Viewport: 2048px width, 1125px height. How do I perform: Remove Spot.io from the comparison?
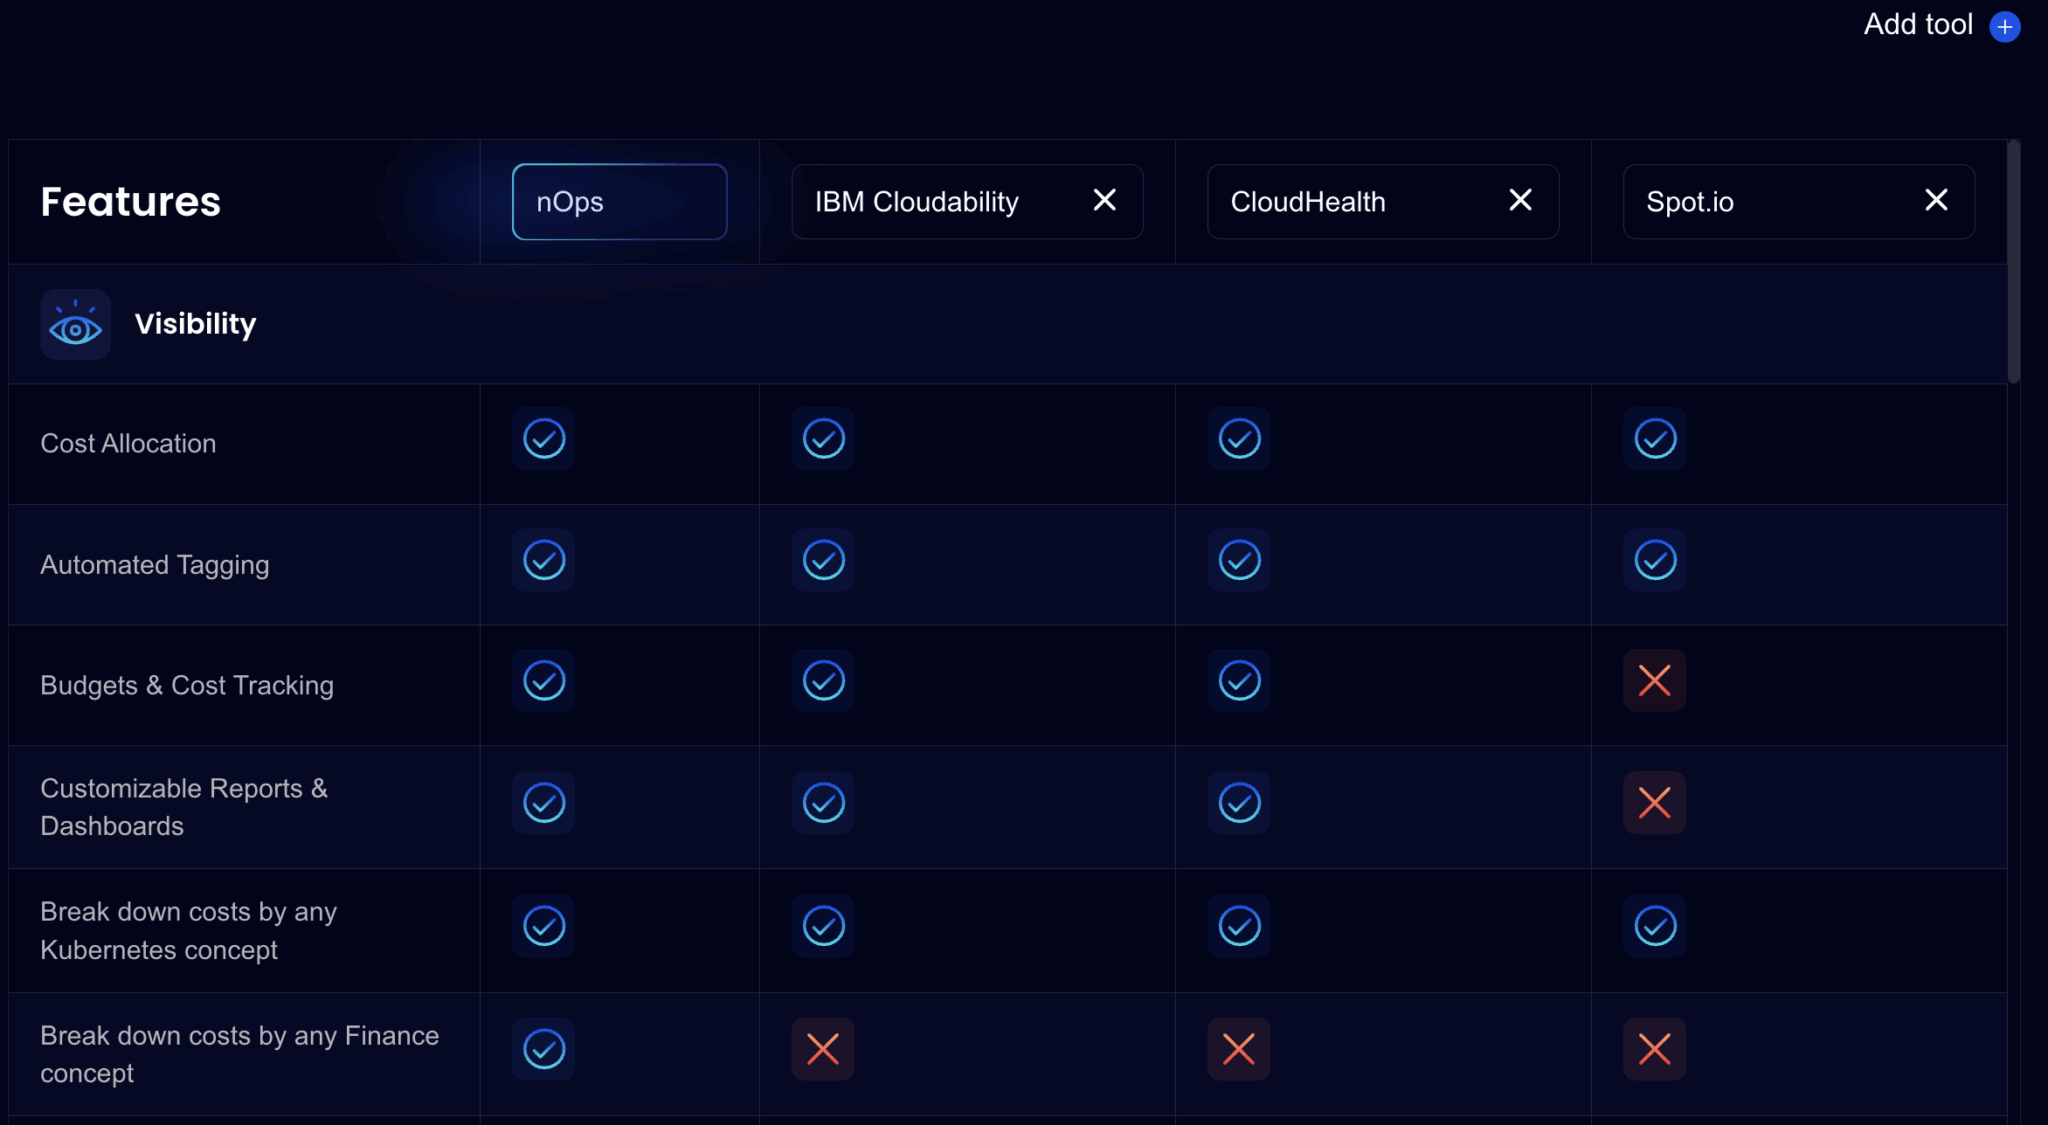[x=1937, y=200]
